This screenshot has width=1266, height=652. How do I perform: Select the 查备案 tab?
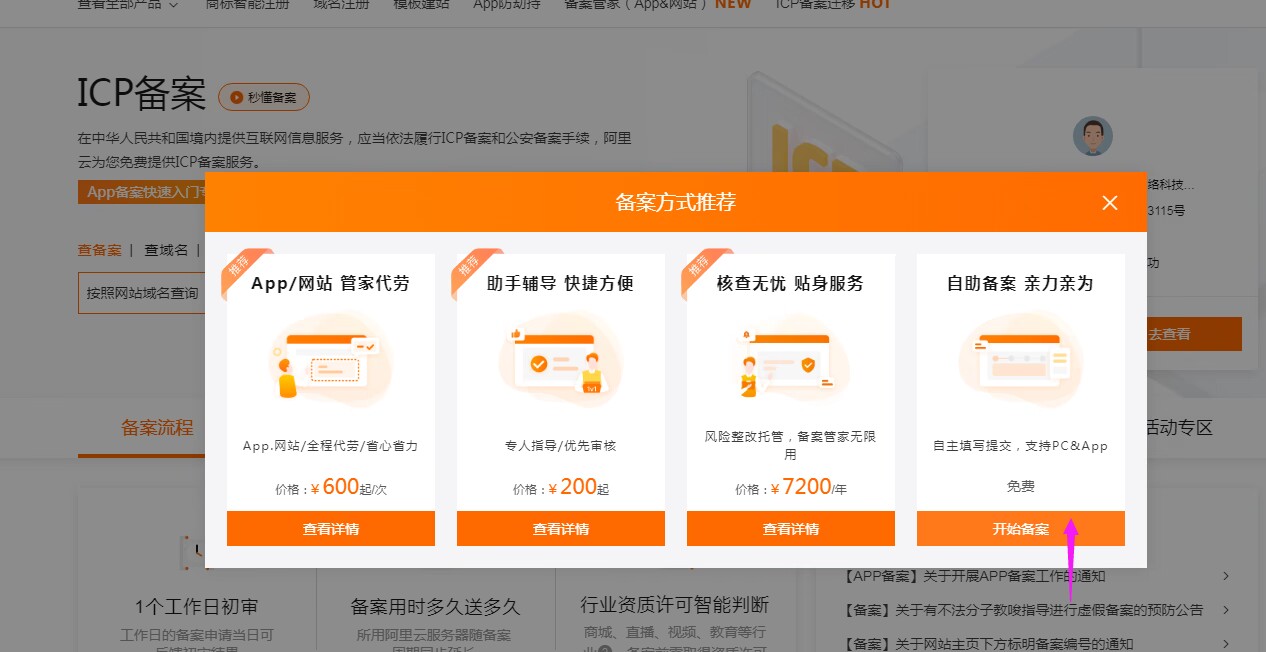pyautogui.click(x=99, y=250)
